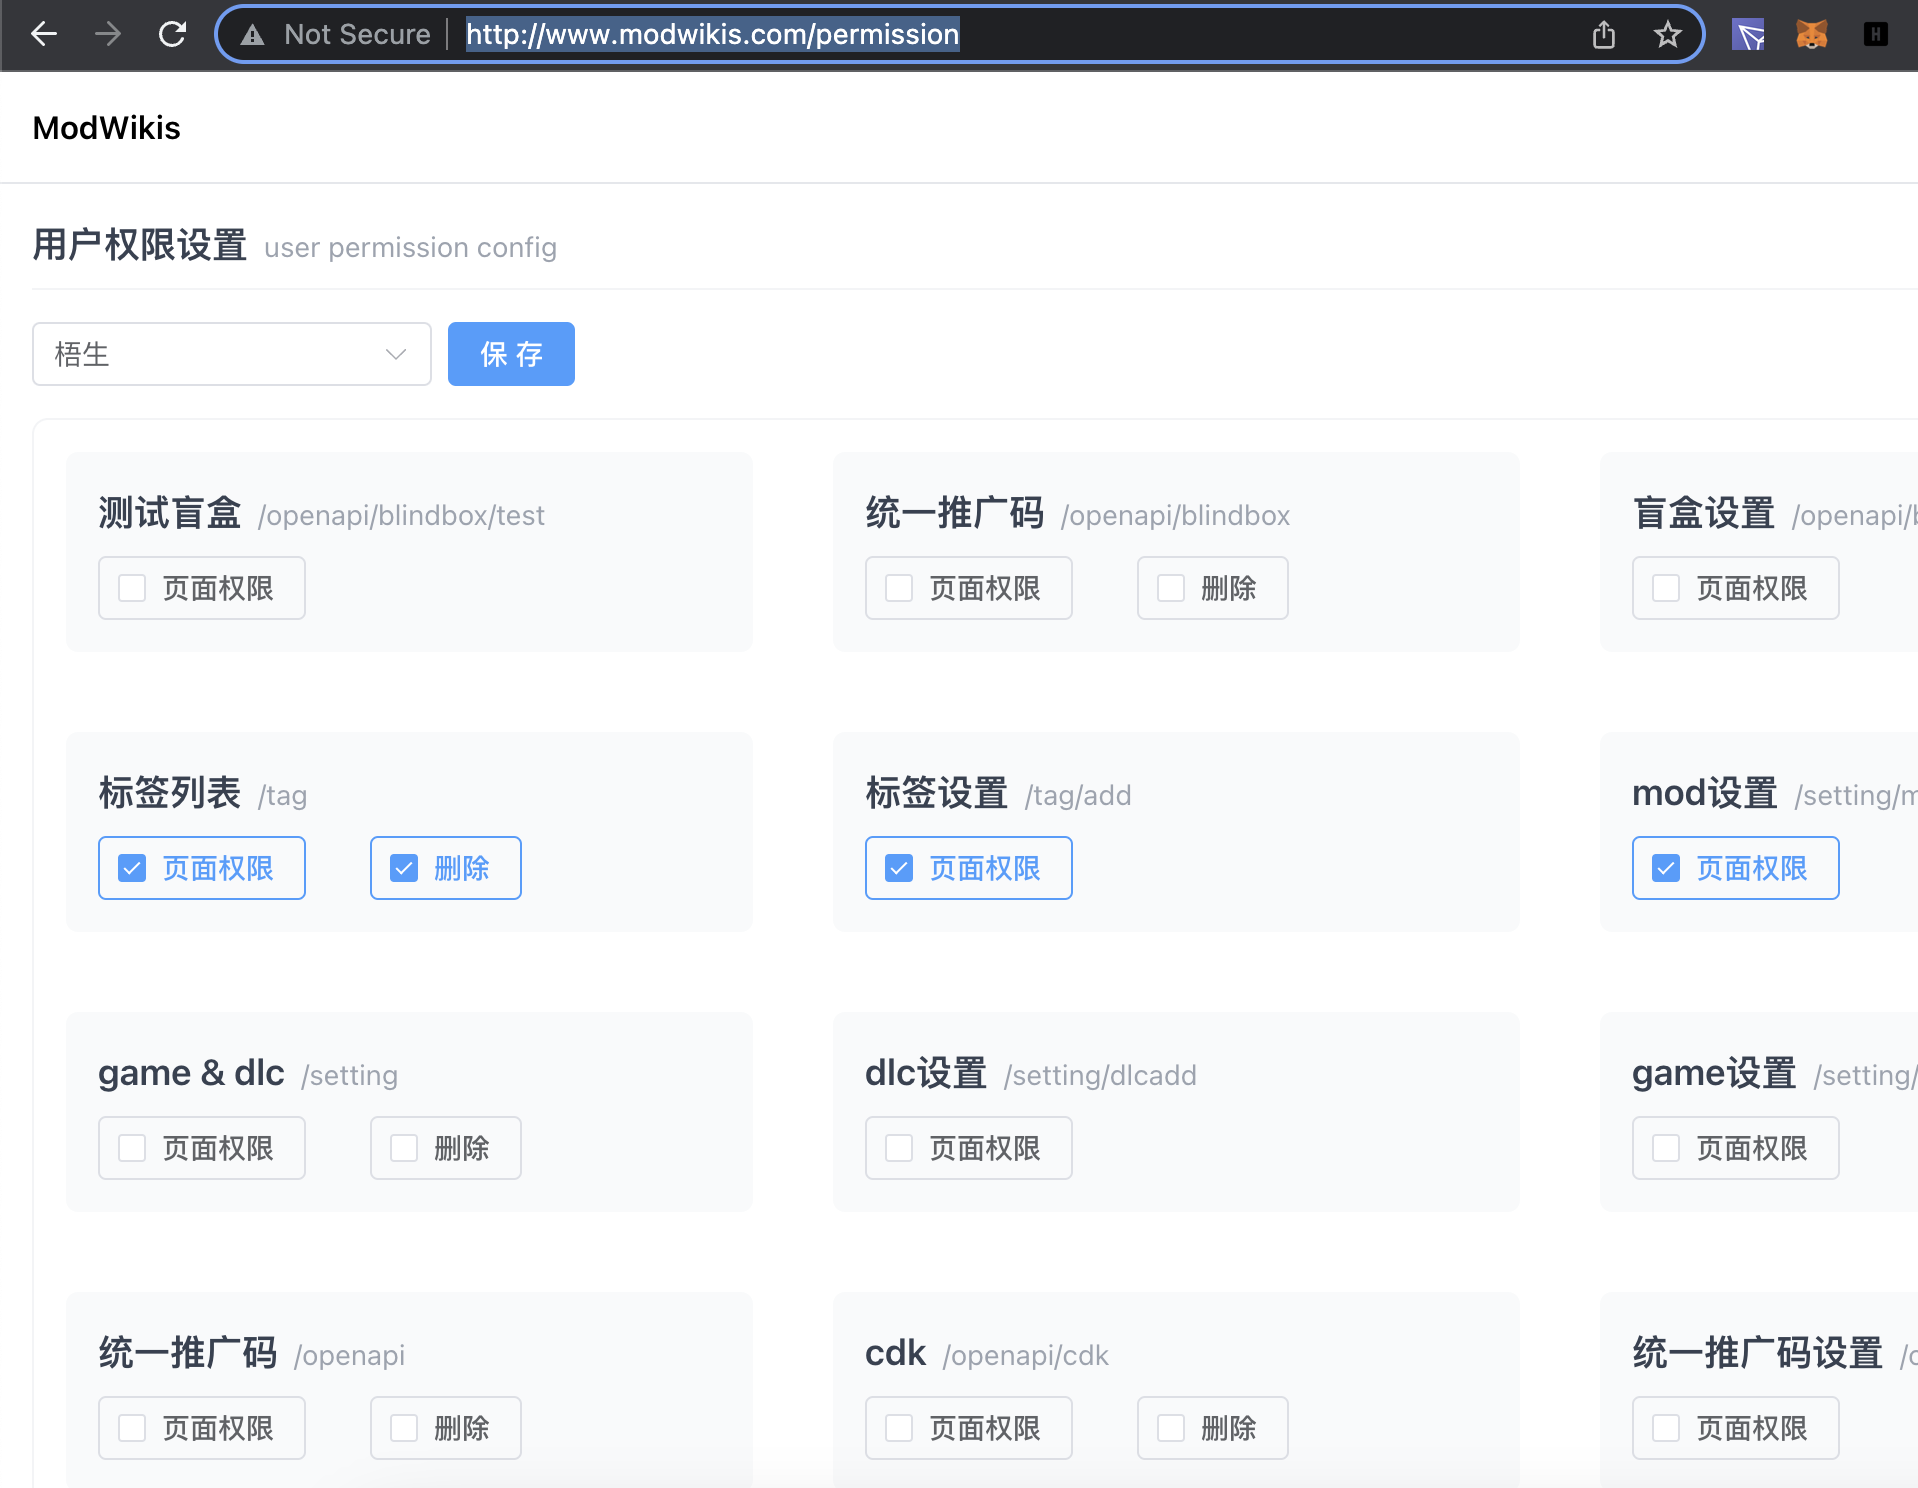
Task: Click the browser forward arrow
Action: click(107, 35)
